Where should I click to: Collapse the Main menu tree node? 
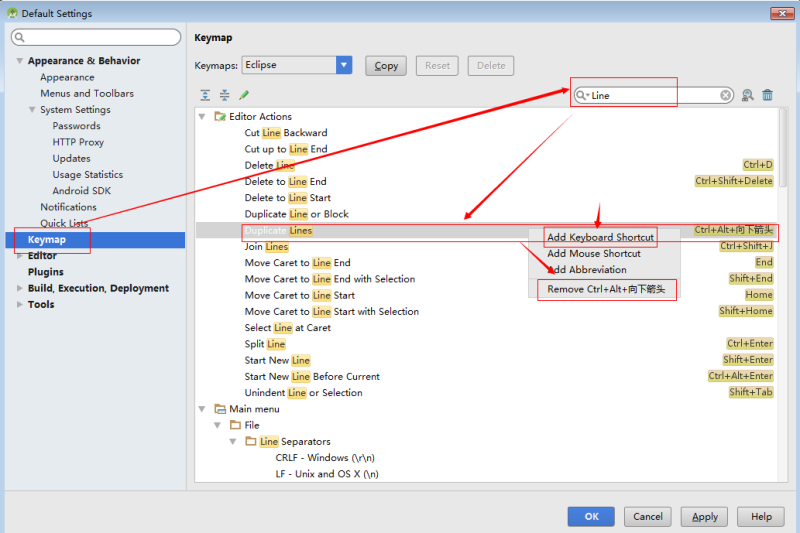click(x=202, y=409)
